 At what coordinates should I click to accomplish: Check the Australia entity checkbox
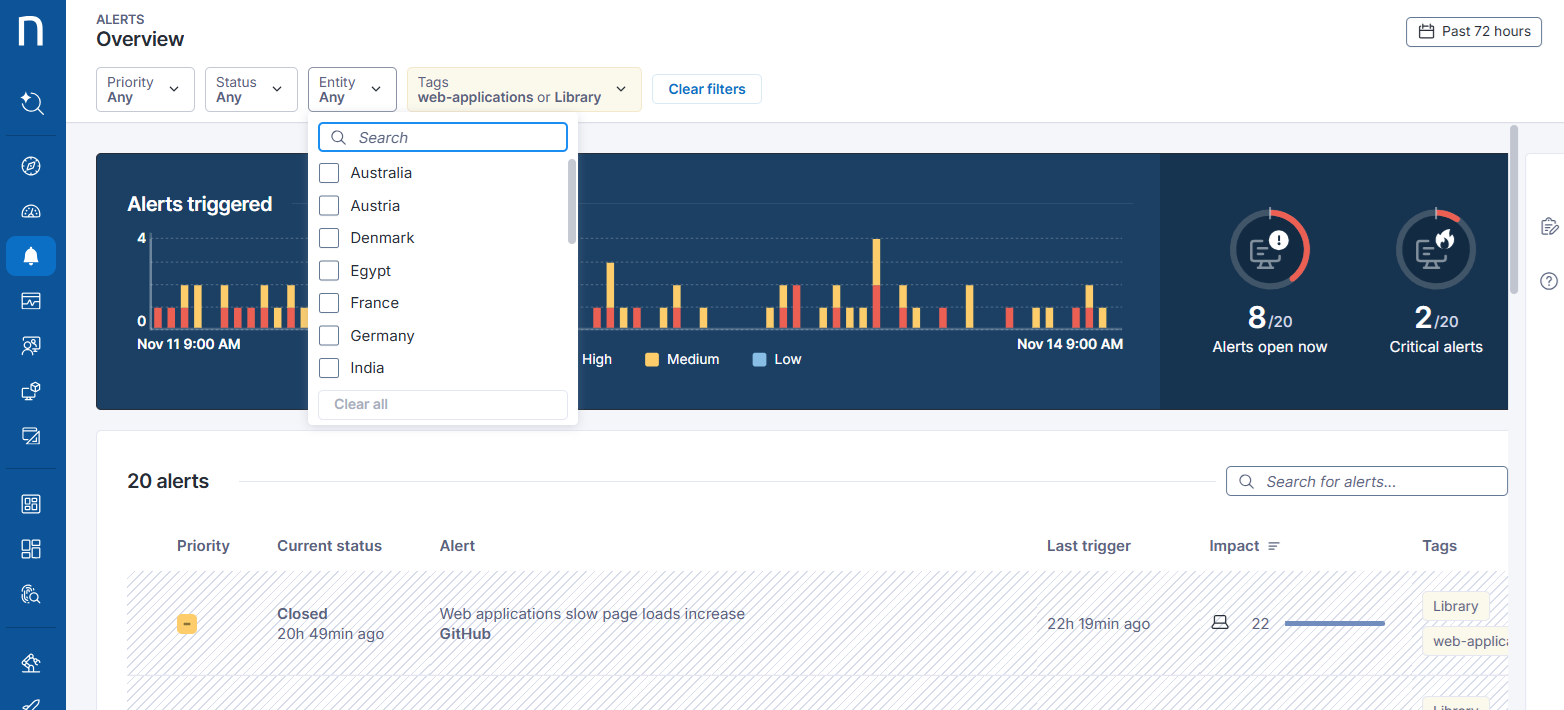click(329, 173)
